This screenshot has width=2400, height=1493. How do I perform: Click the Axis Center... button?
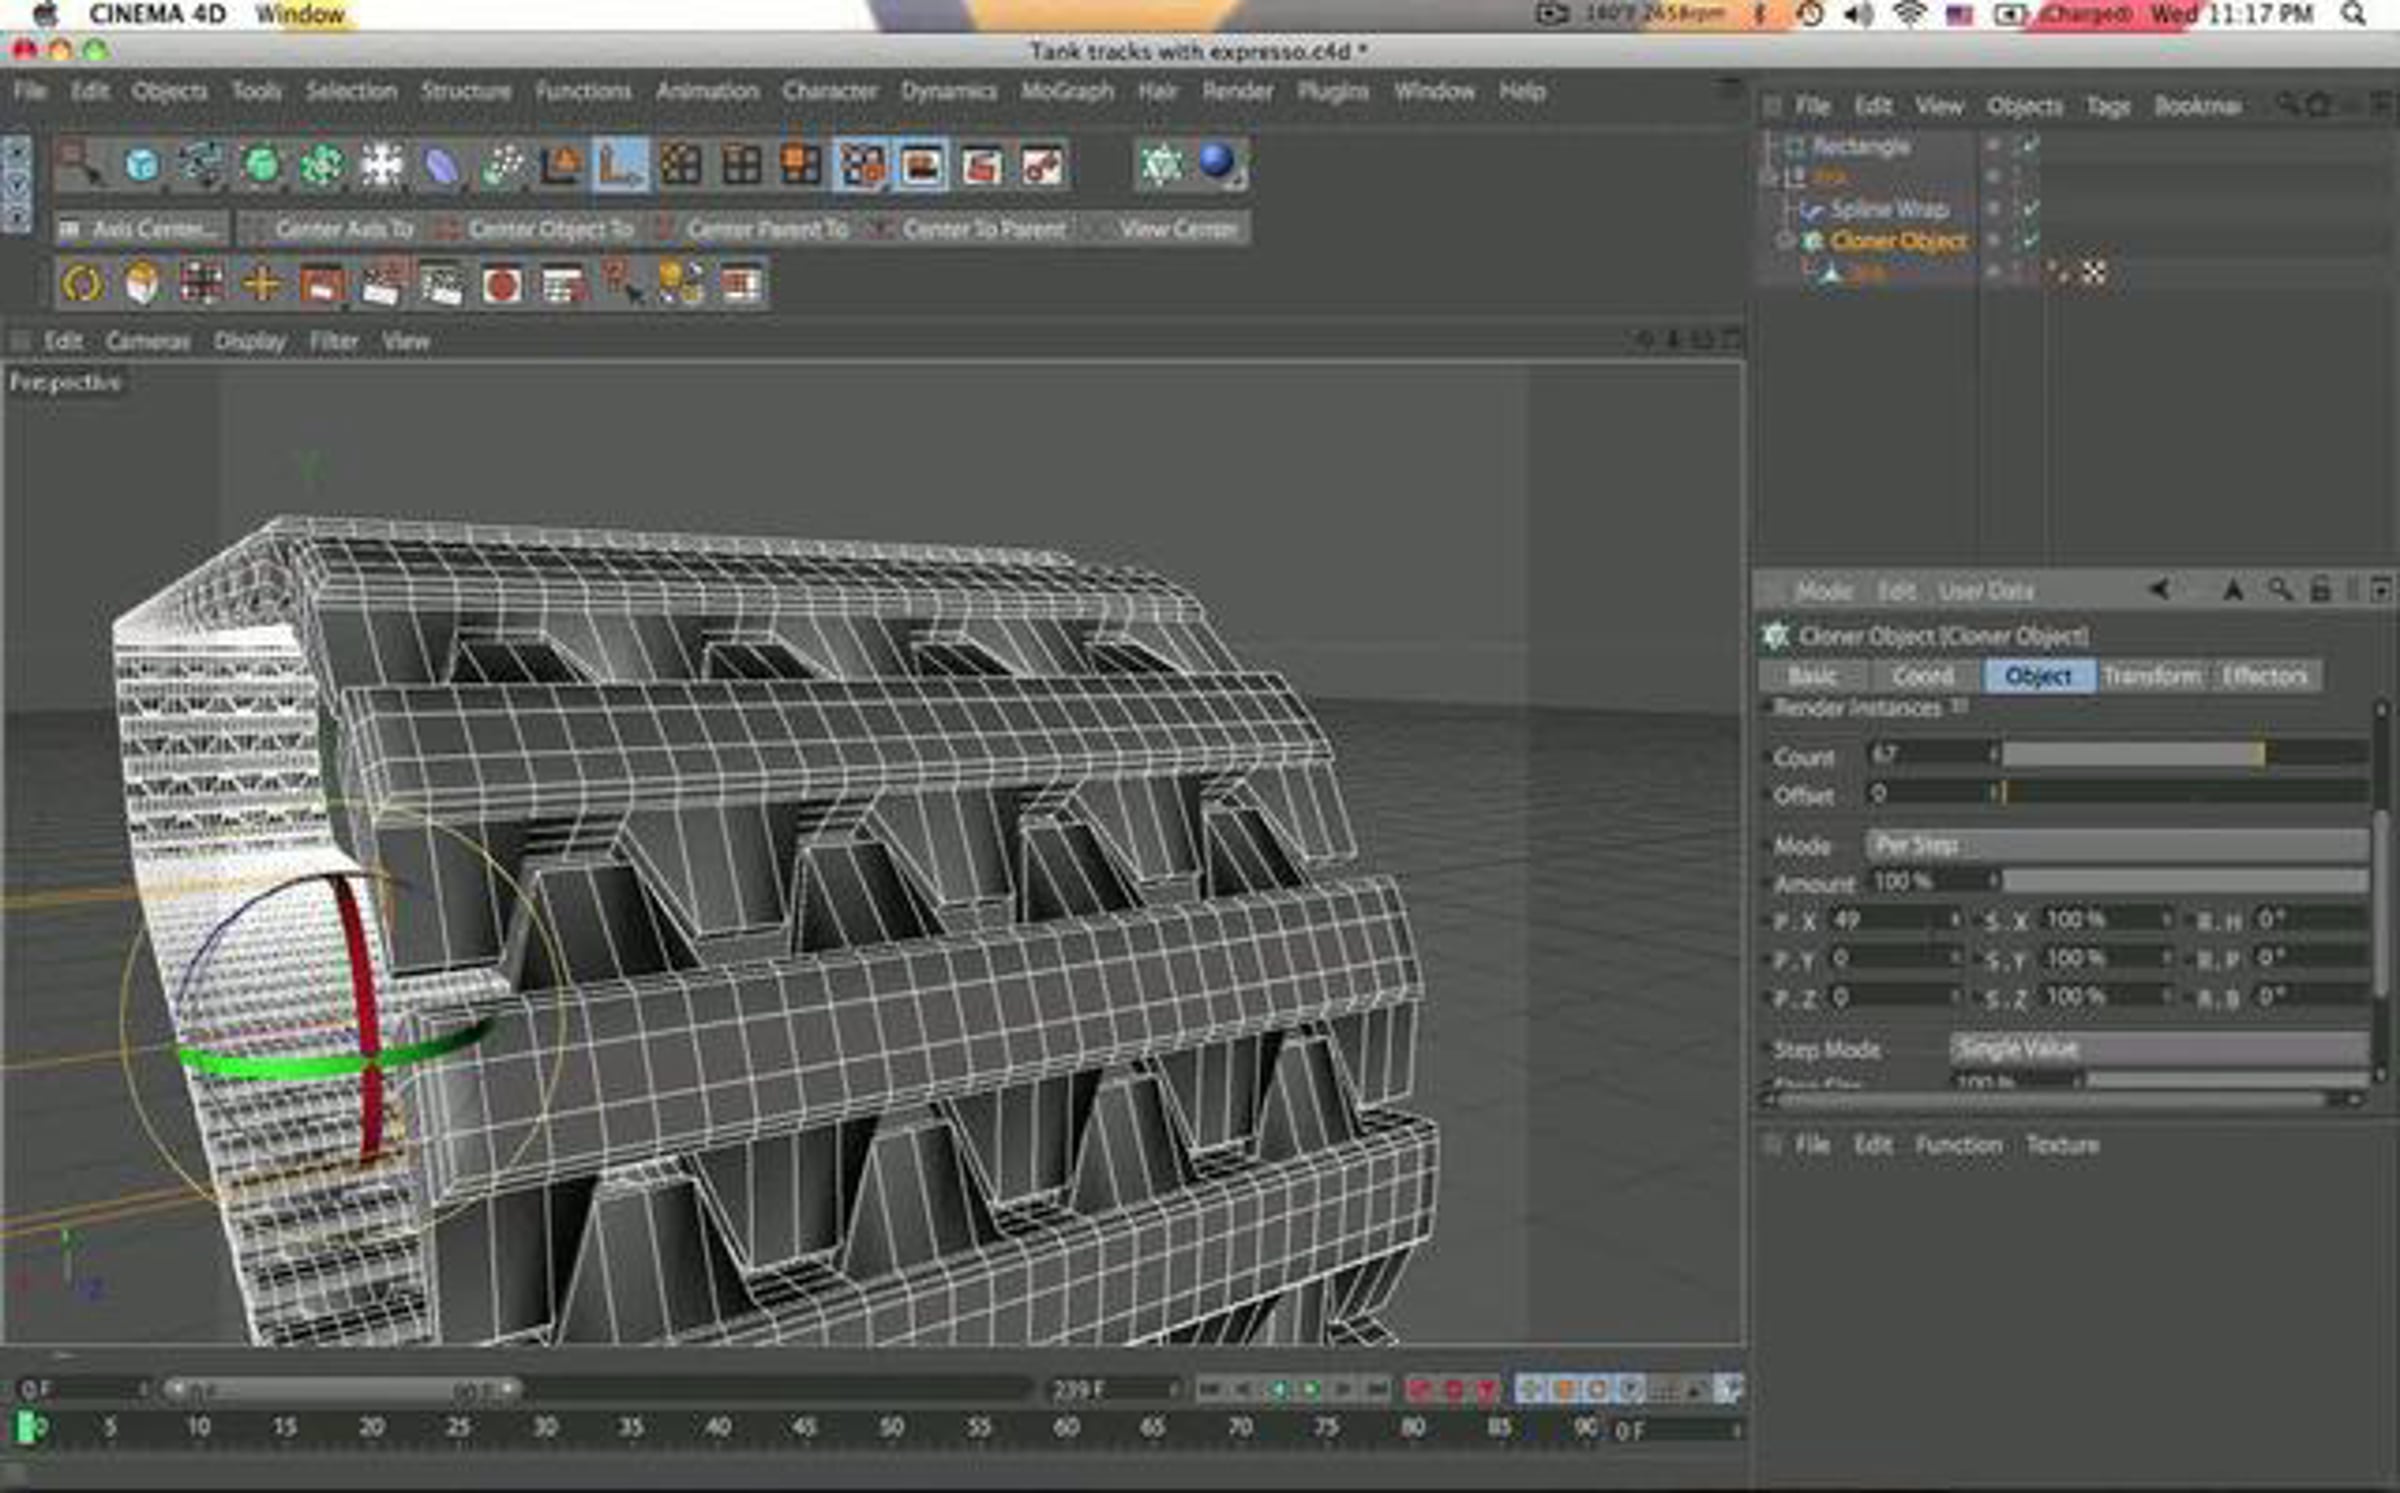pyautogui.click(x=142, y=229)
